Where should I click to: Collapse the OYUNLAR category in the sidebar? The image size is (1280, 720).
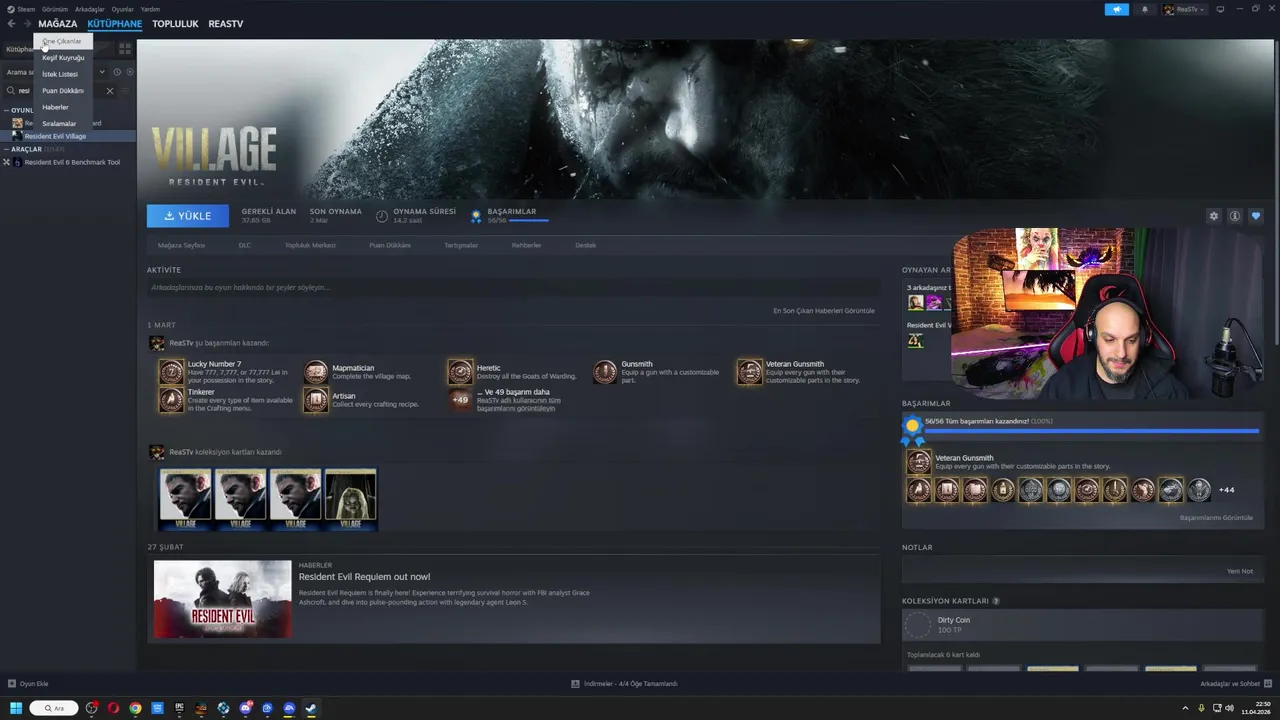coord(6,110)
